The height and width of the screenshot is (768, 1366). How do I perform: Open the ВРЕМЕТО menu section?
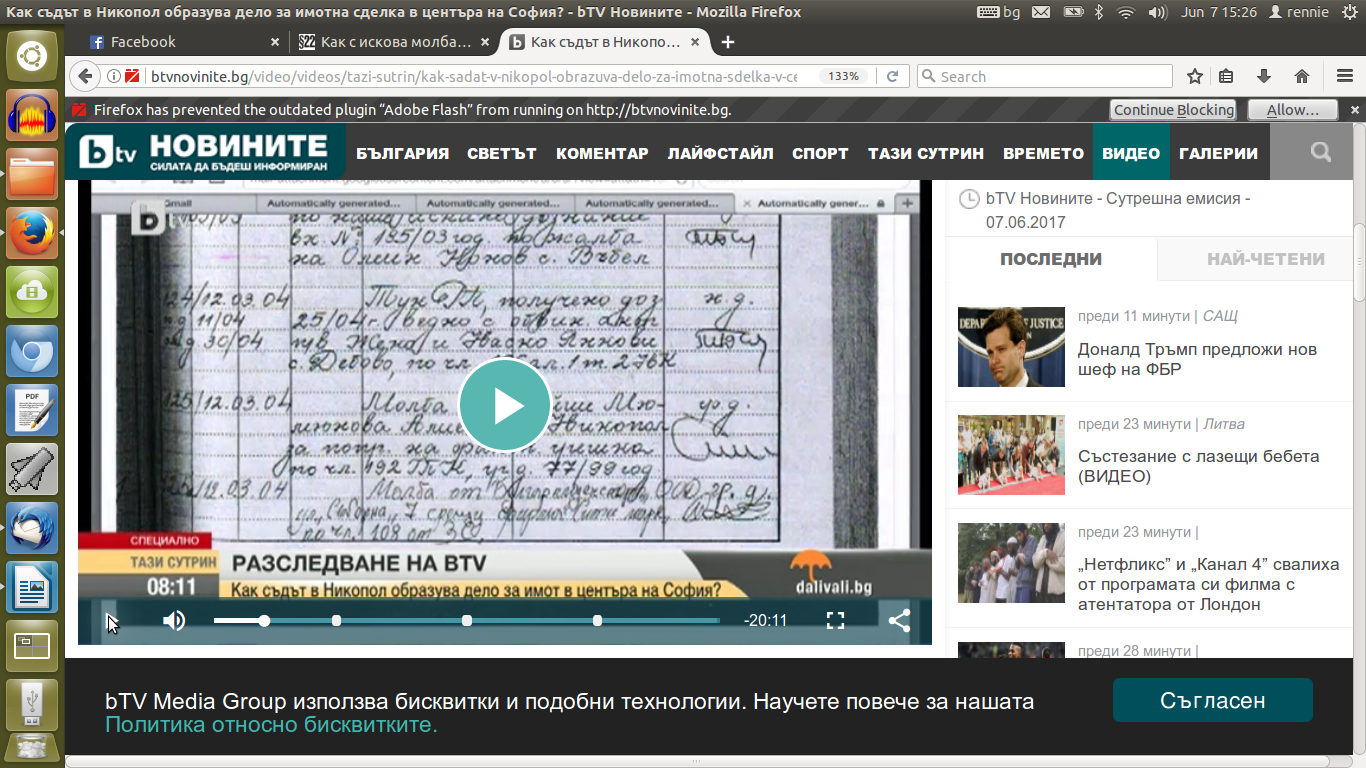tap(1043, 153)
